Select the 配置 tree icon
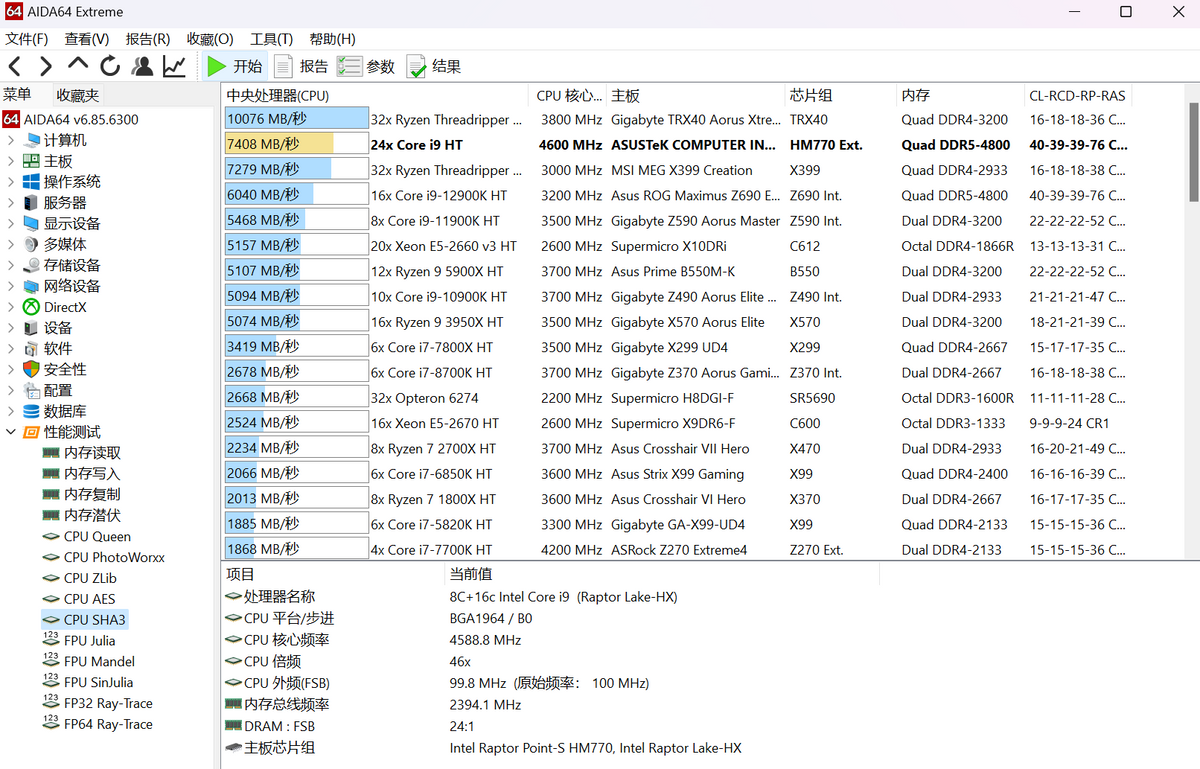The width and height of the screenshot is (1200, 769). click(x=31, y=390)
